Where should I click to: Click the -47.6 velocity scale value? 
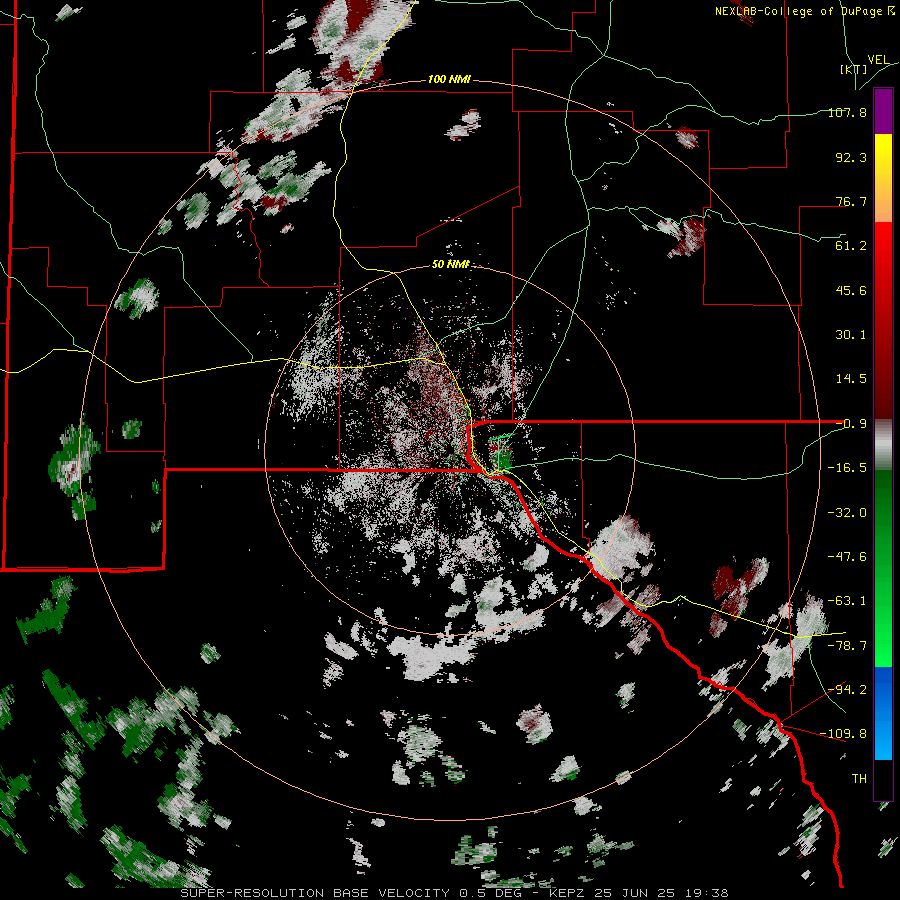847,557
